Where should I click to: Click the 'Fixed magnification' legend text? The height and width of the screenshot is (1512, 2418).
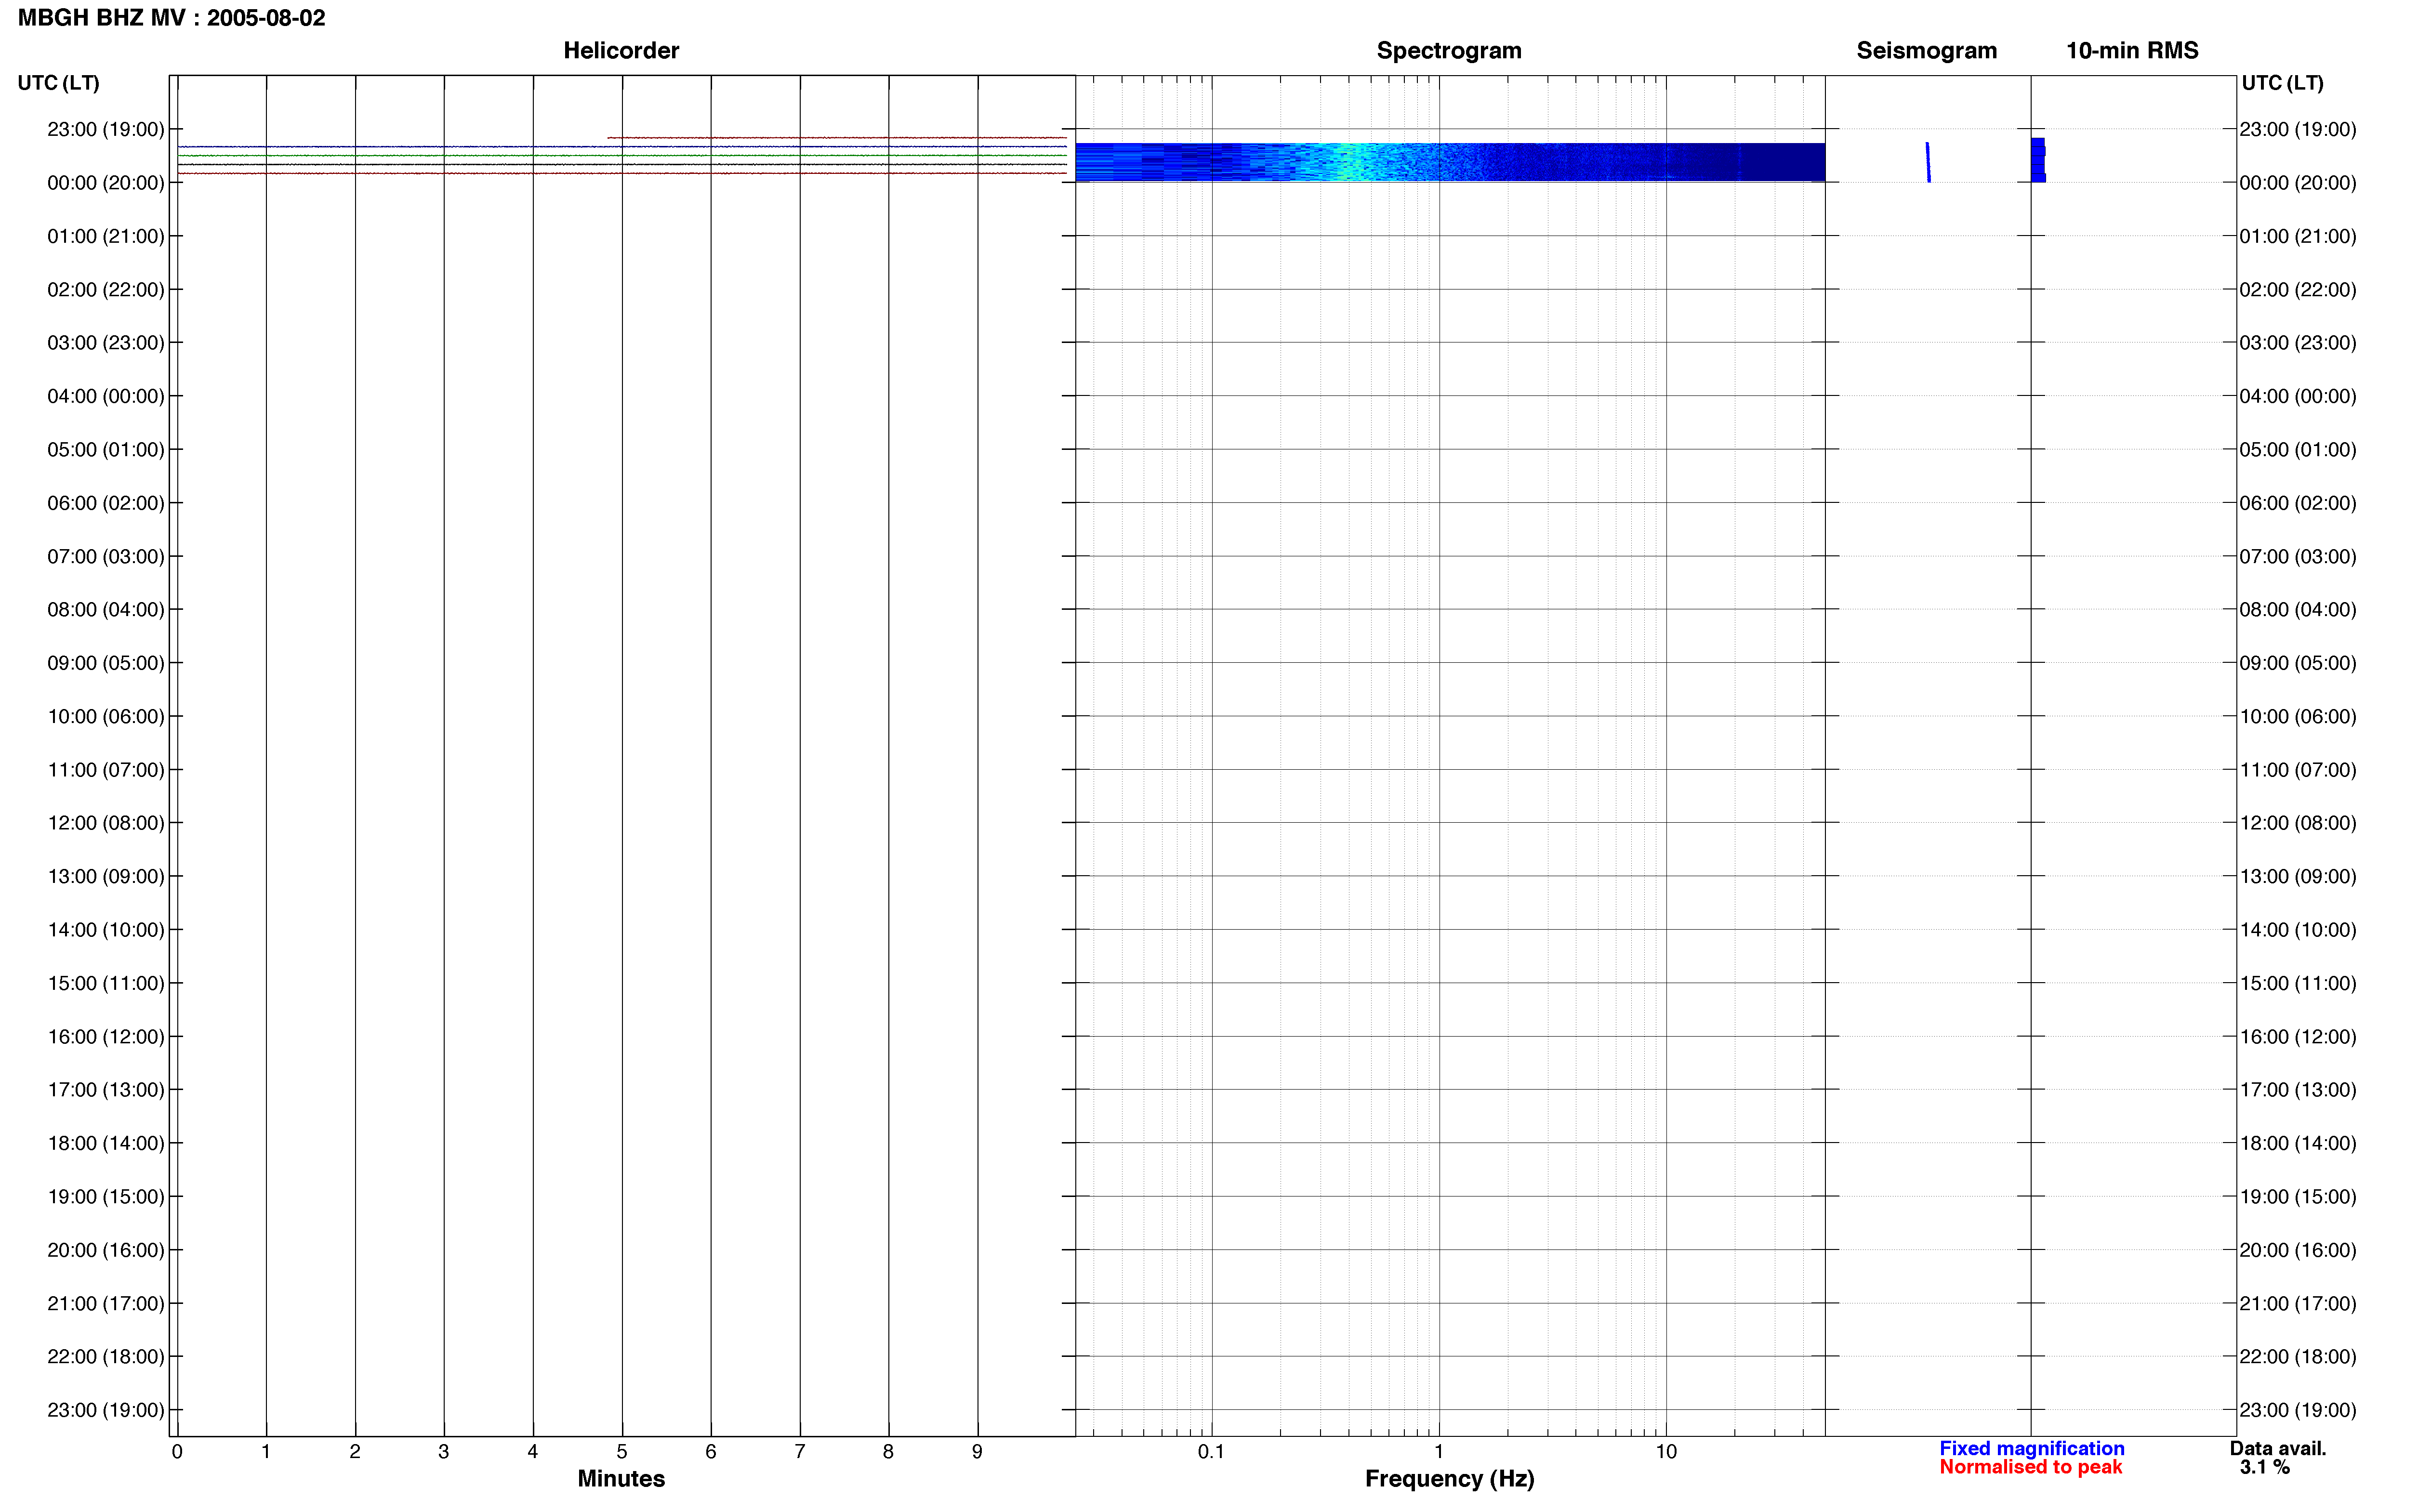(2031, 1448)
